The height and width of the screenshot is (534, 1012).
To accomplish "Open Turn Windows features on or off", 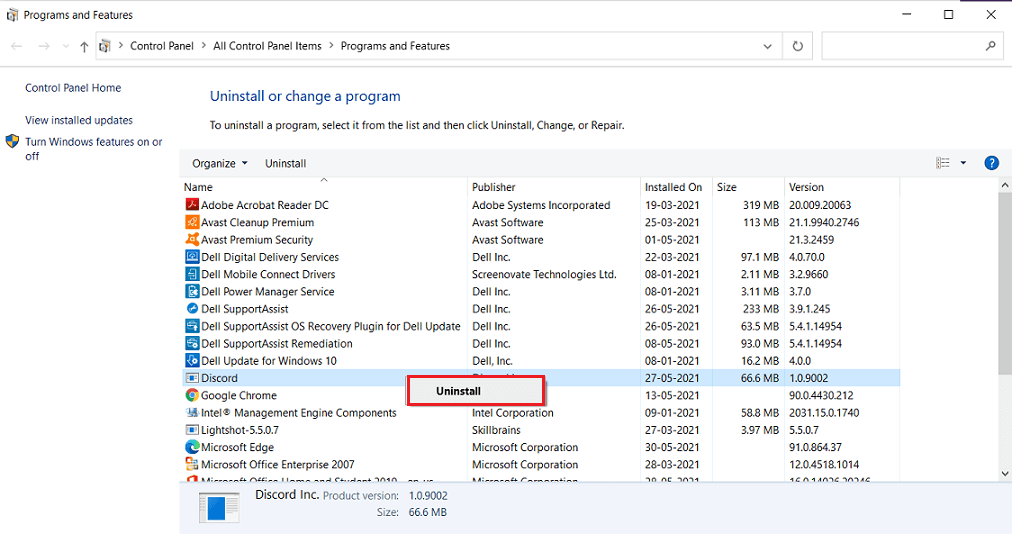I will [x=94, y=149].
